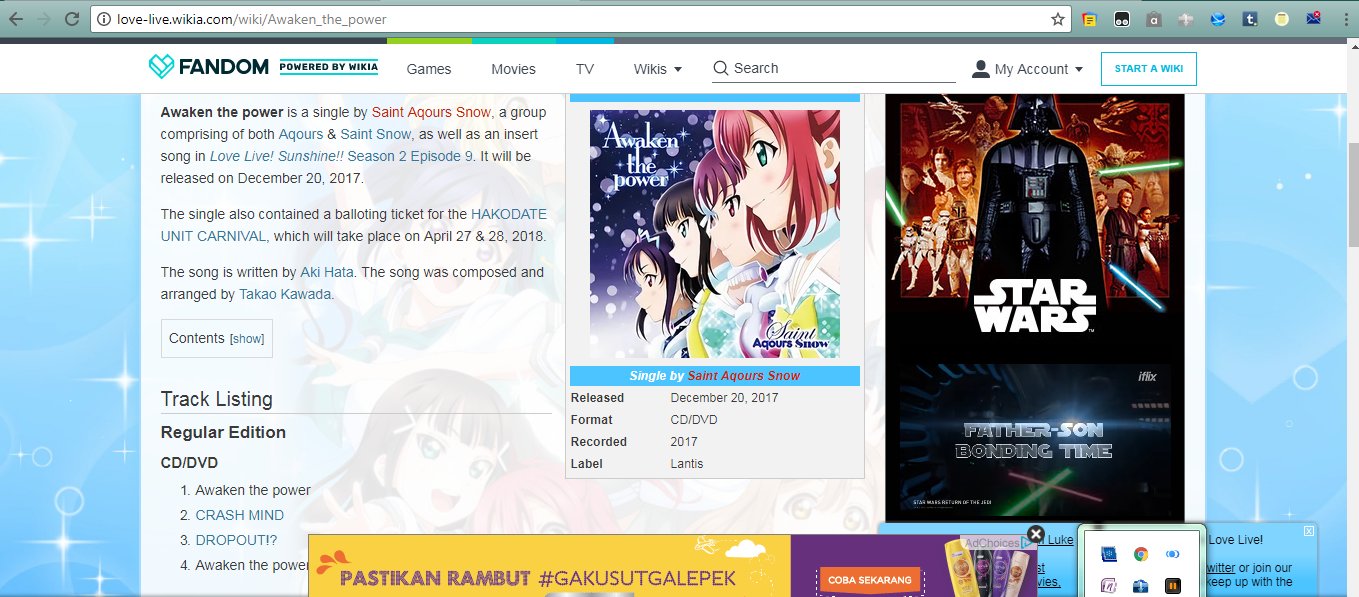Open the Aqours link
Viewport: 1359px width, 597px height.
pyautogui.click(x=300, y=134)
